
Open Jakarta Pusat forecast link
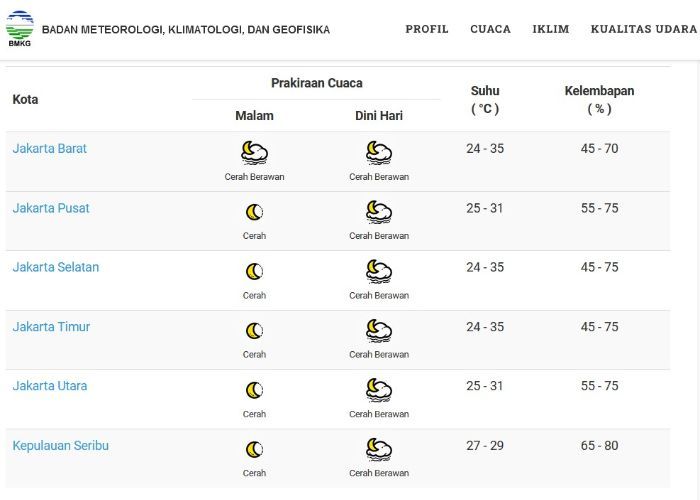coord(51,208)
